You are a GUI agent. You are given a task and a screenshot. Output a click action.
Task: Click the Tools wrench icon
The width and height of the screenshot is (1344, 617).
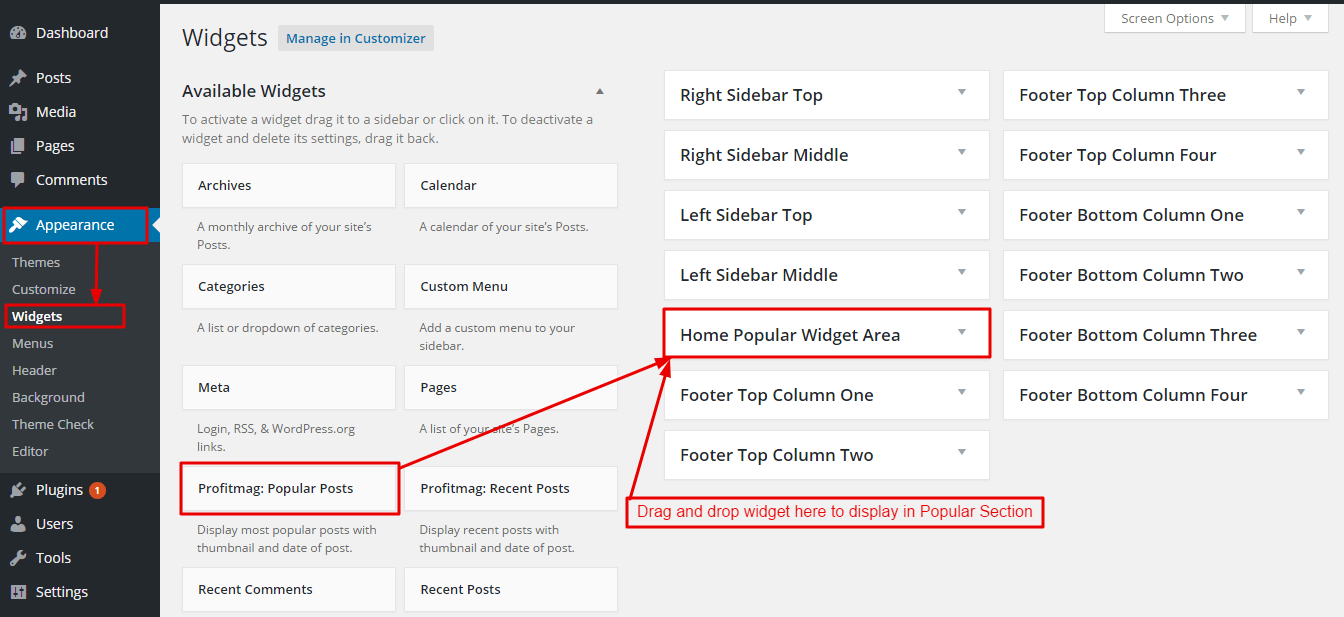point(18,558)
